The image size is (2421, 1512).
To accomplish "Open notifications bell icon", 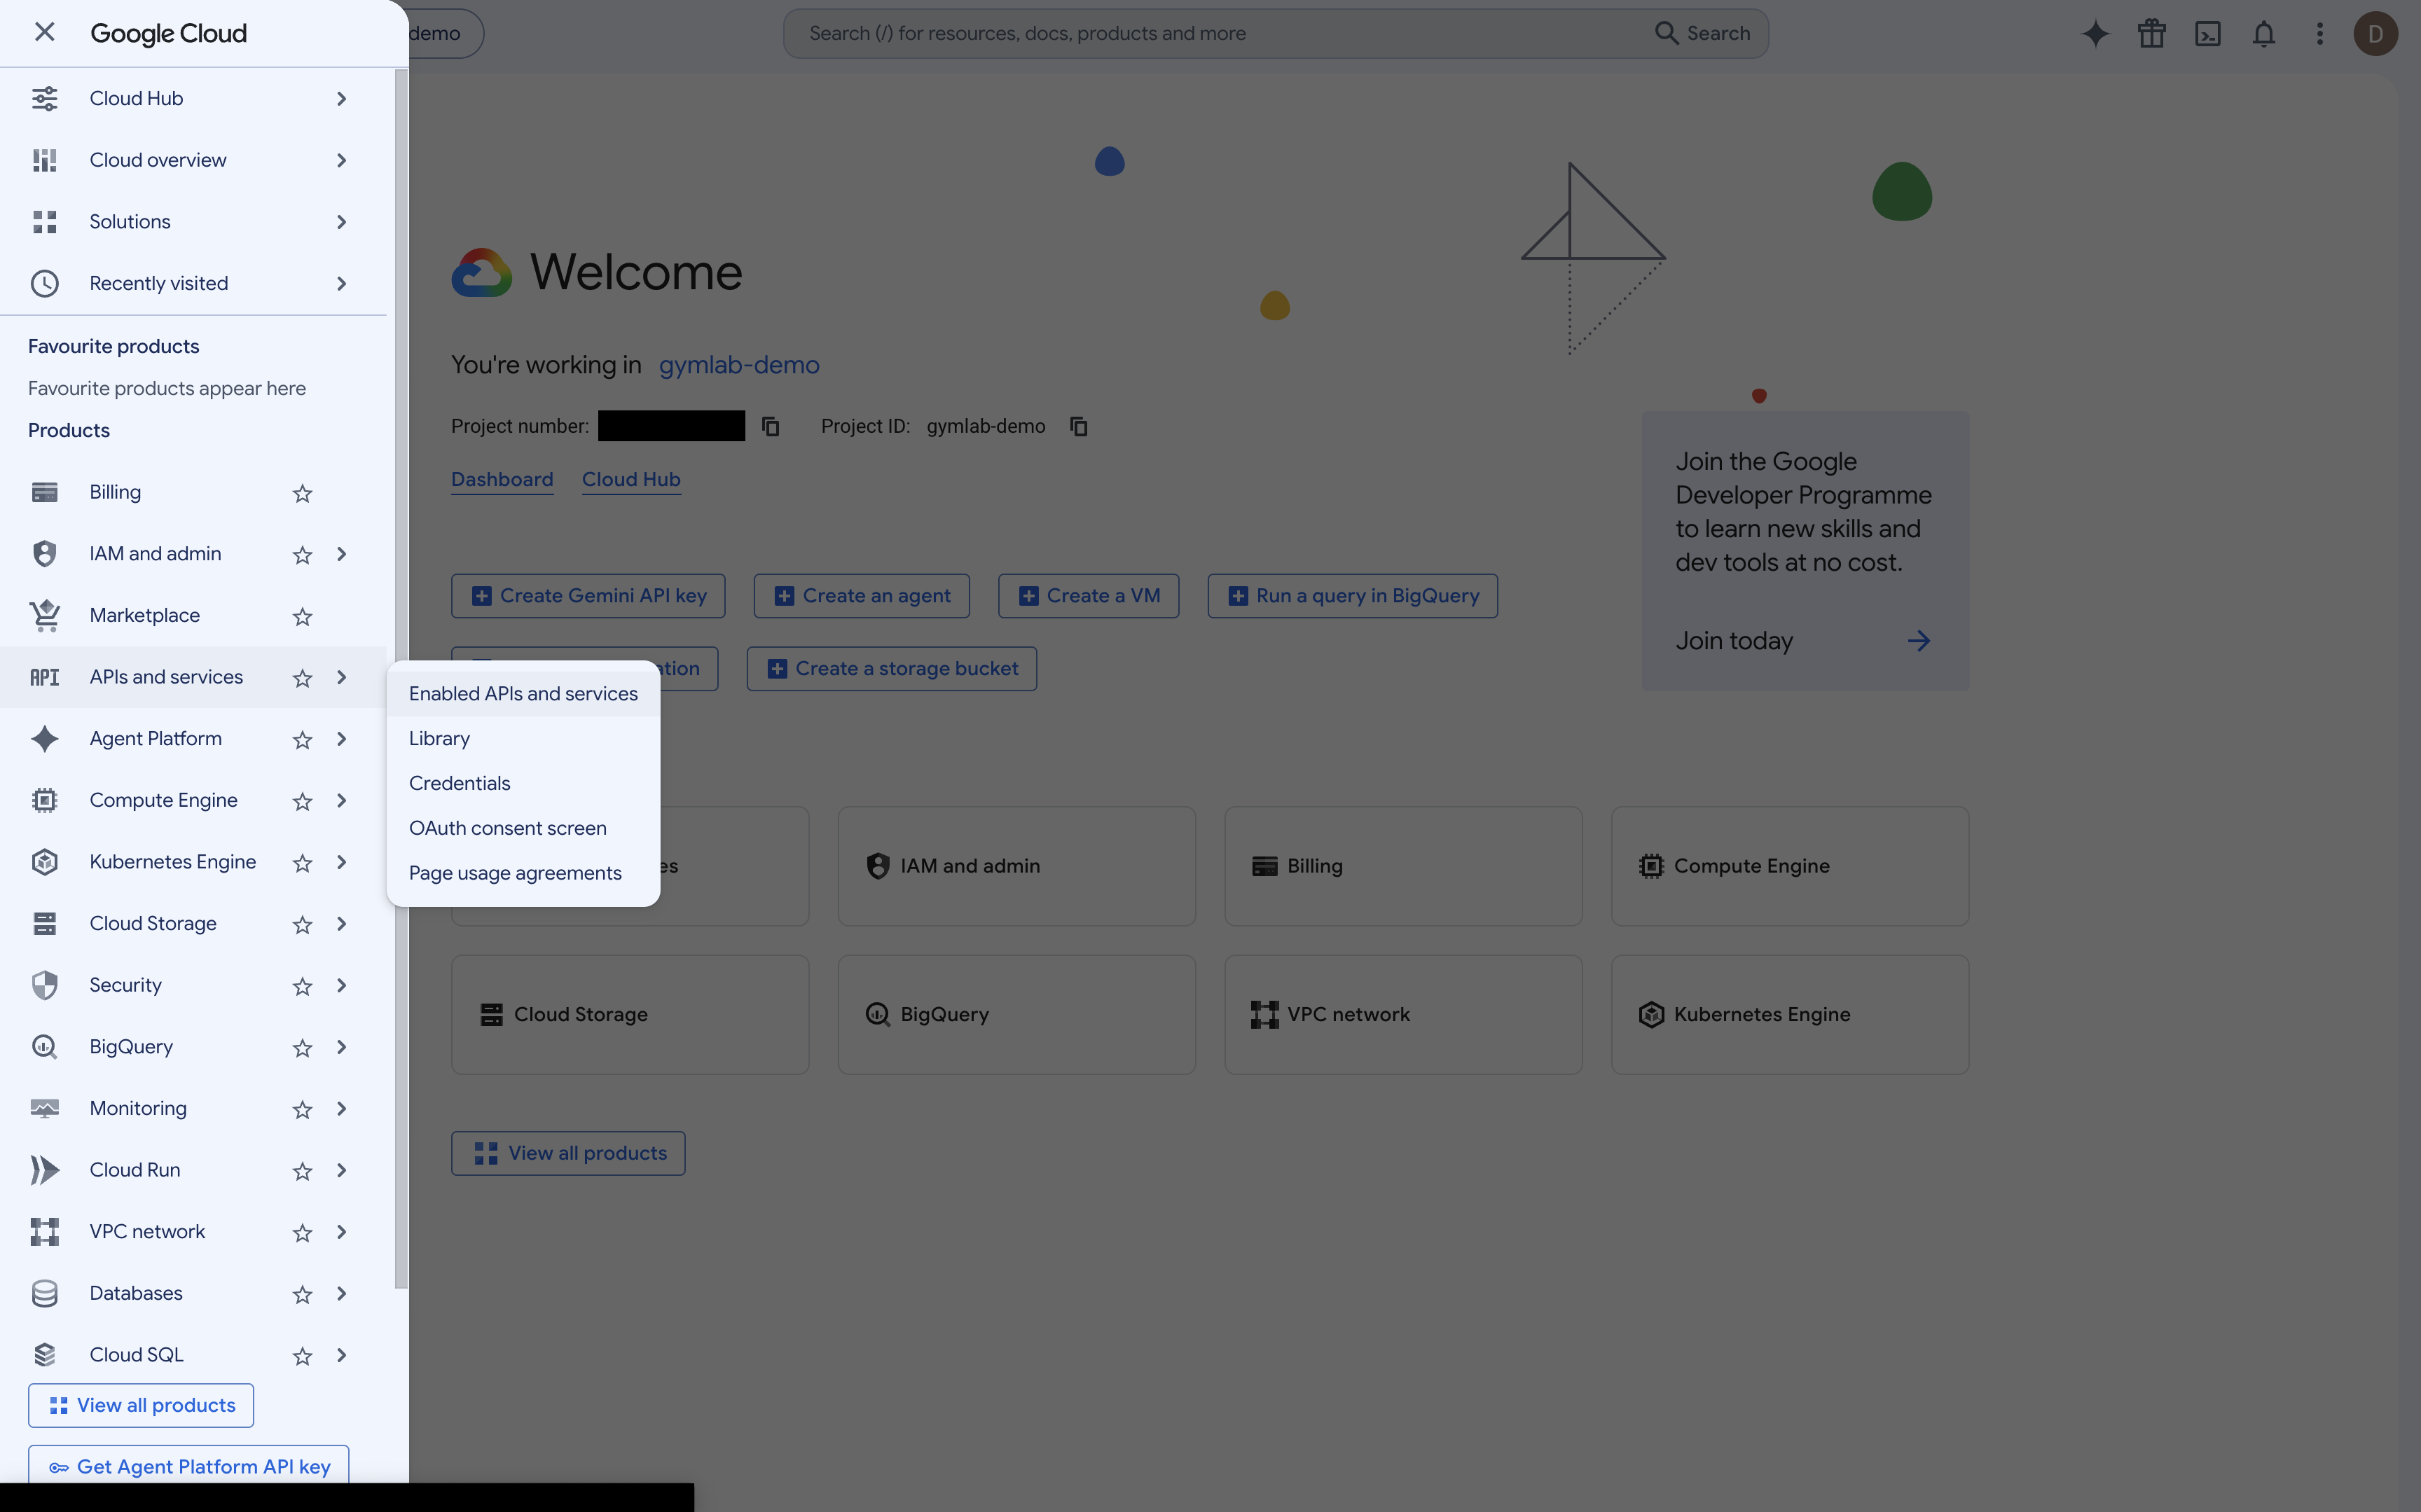I will 2263,34.
